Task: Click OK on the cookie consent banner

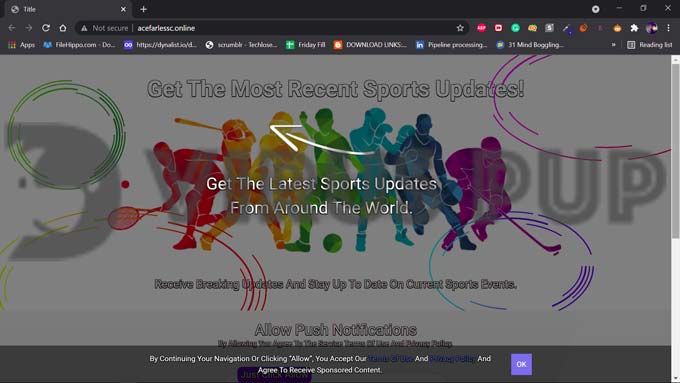Action: coord(521,364)
